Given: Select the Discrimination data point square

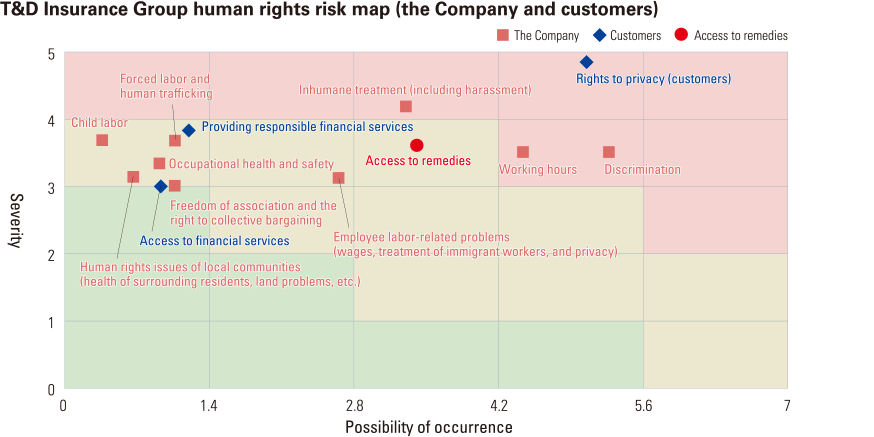Looking at the screenshot, I should tap(609, 152).
